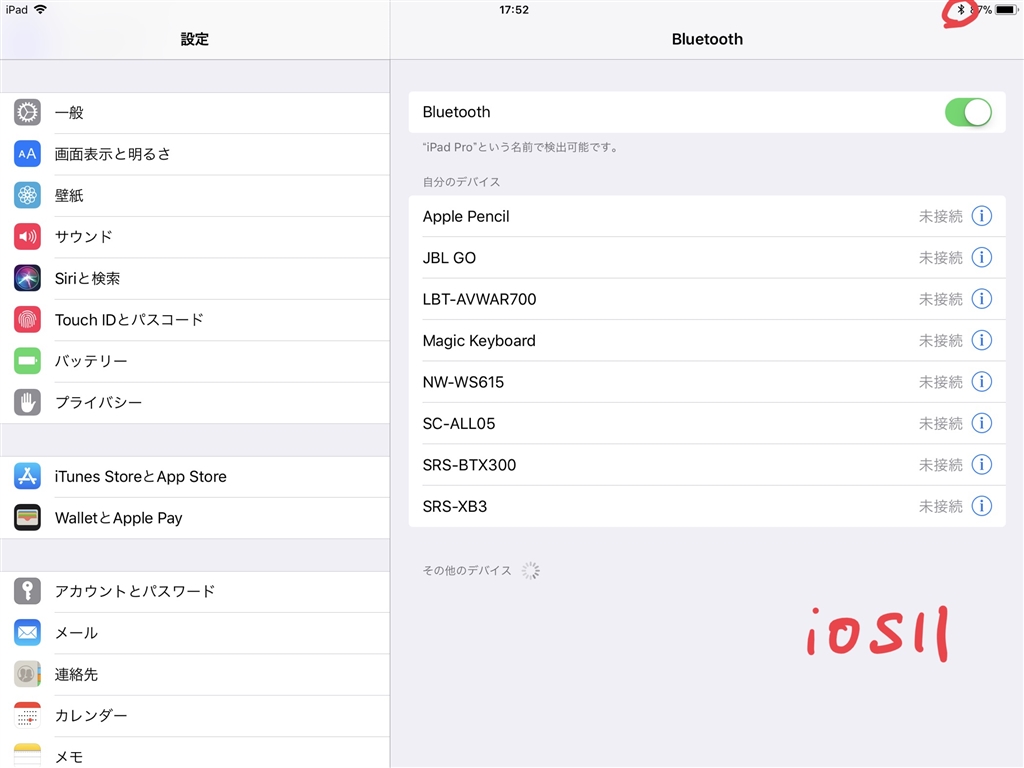Tap the アカウントとパスワード key icon
This screenshot has height=768, width=1024.
pos(27,591)
